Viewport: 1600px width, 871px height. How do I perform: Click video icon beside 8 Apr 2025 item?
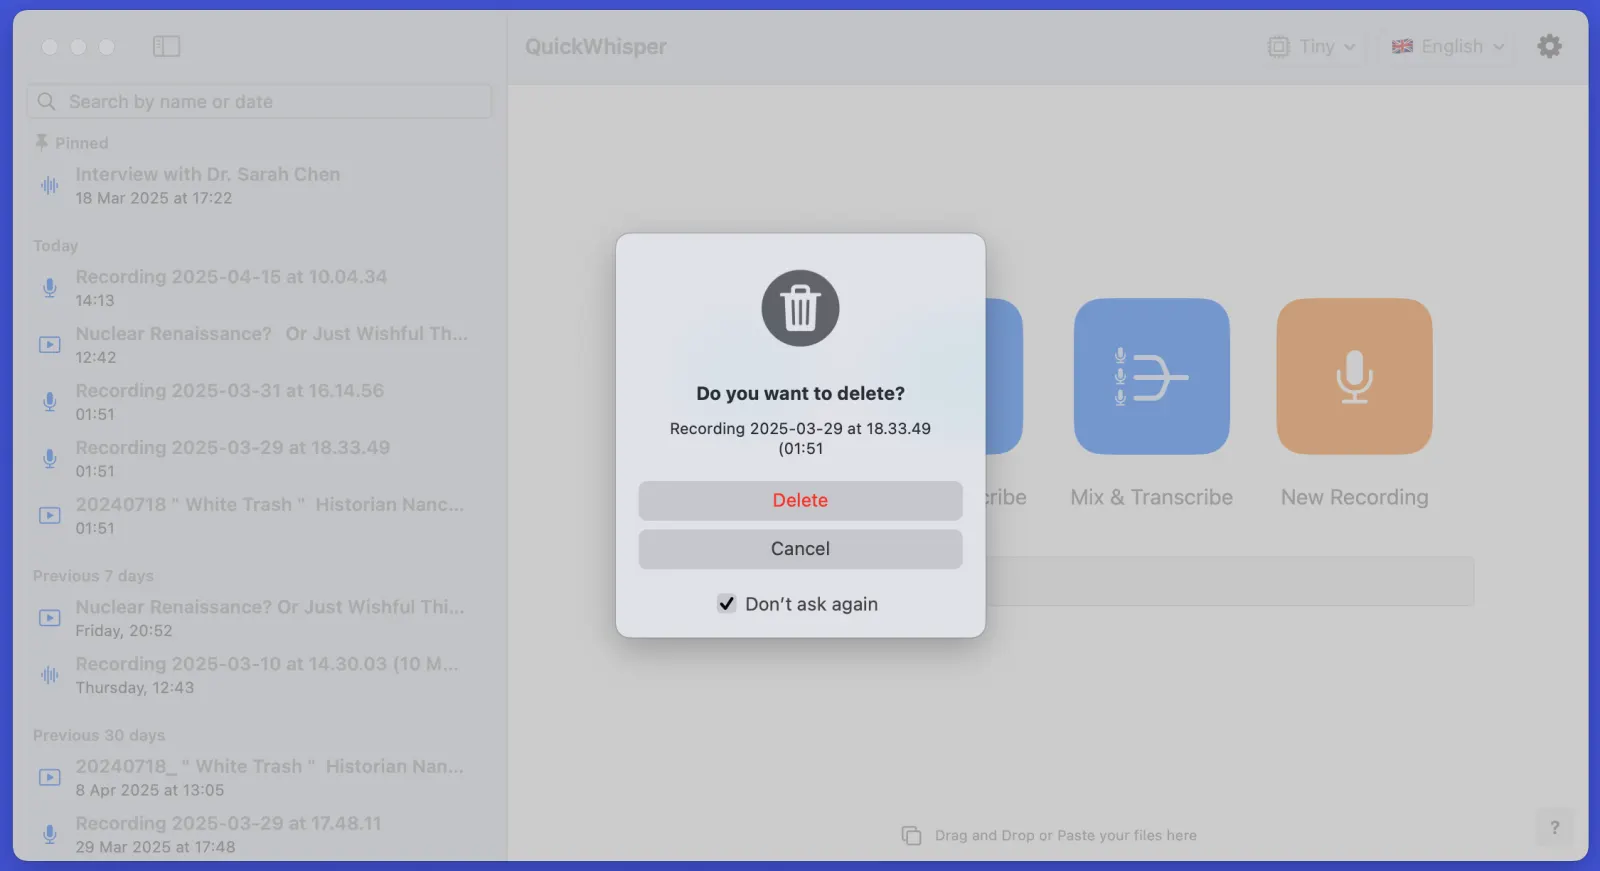(49, 777)
